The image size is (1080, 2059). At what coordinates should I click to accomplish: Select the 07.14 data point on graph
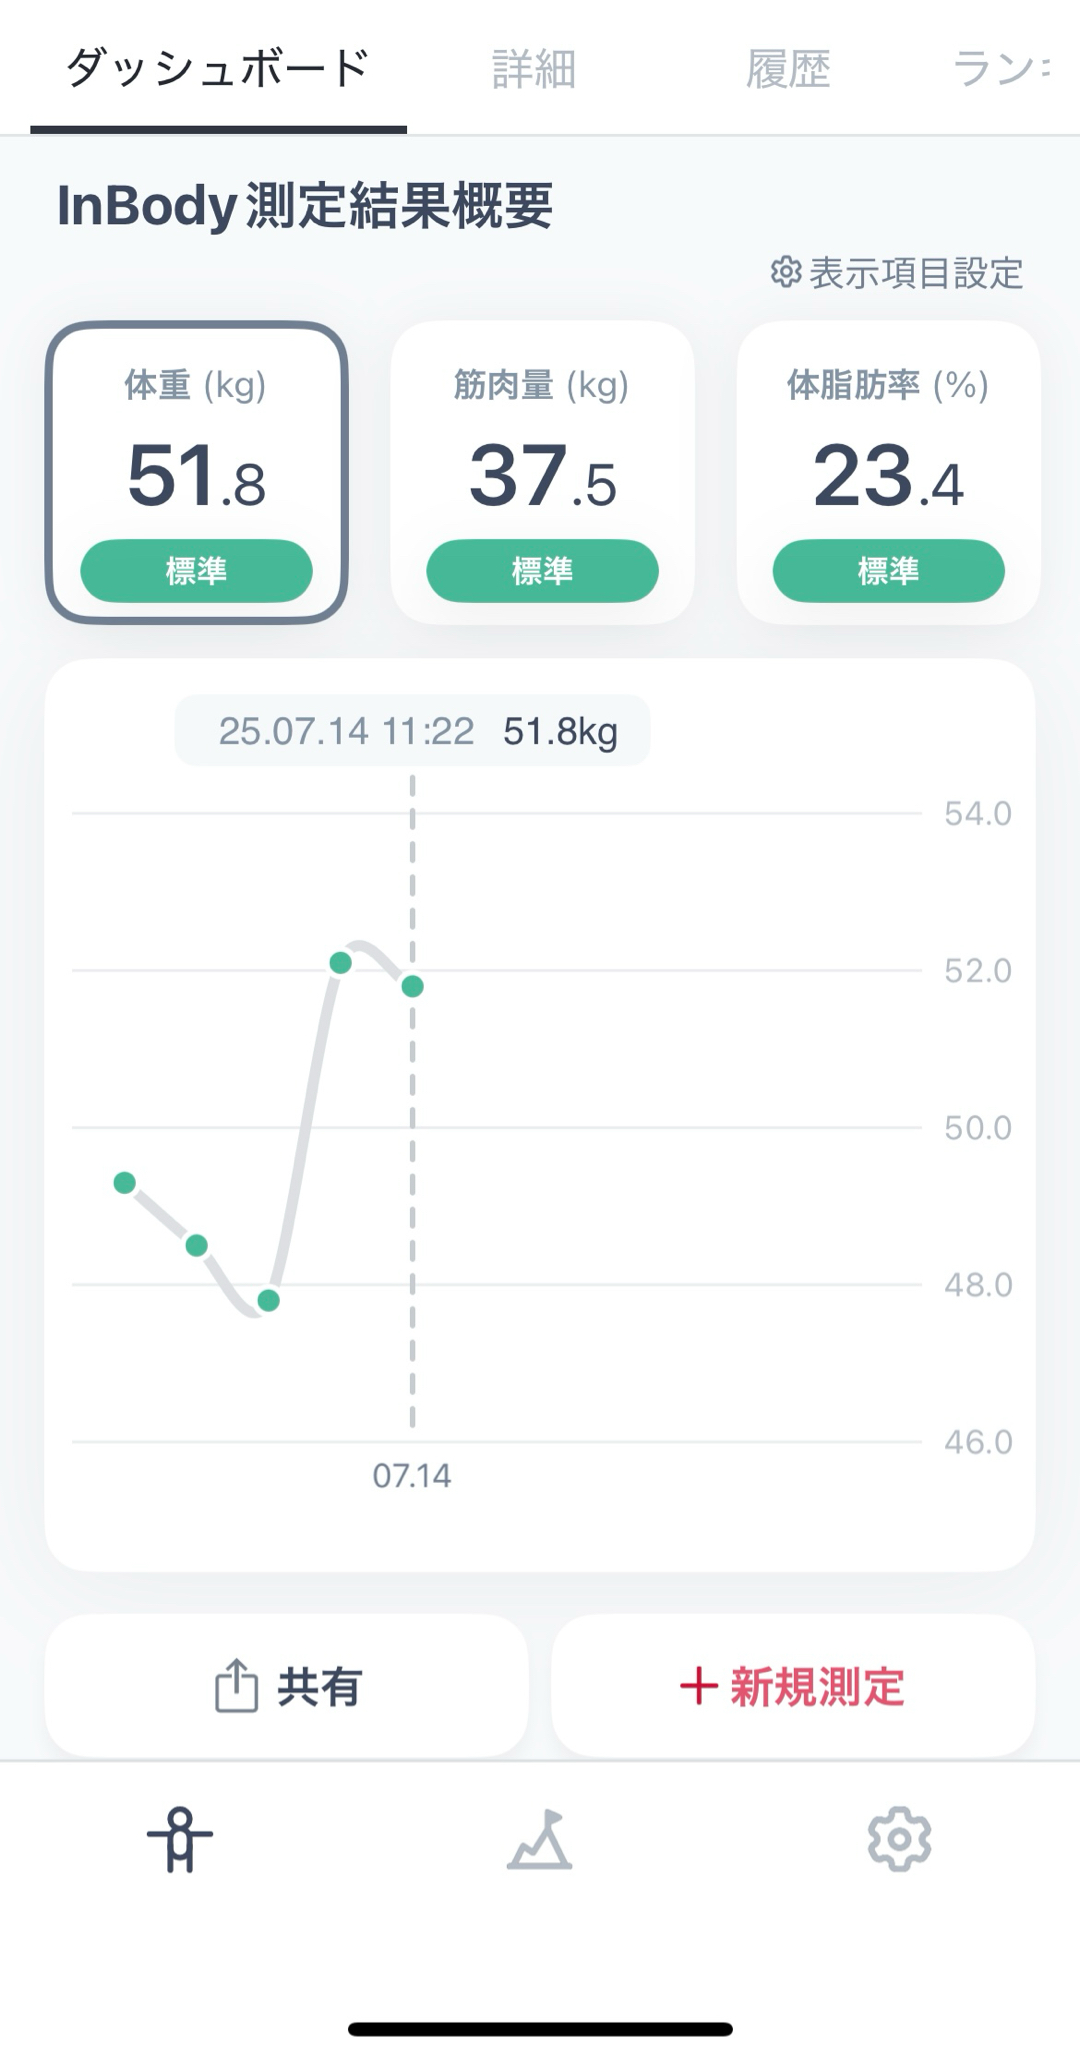click(412, 987)
